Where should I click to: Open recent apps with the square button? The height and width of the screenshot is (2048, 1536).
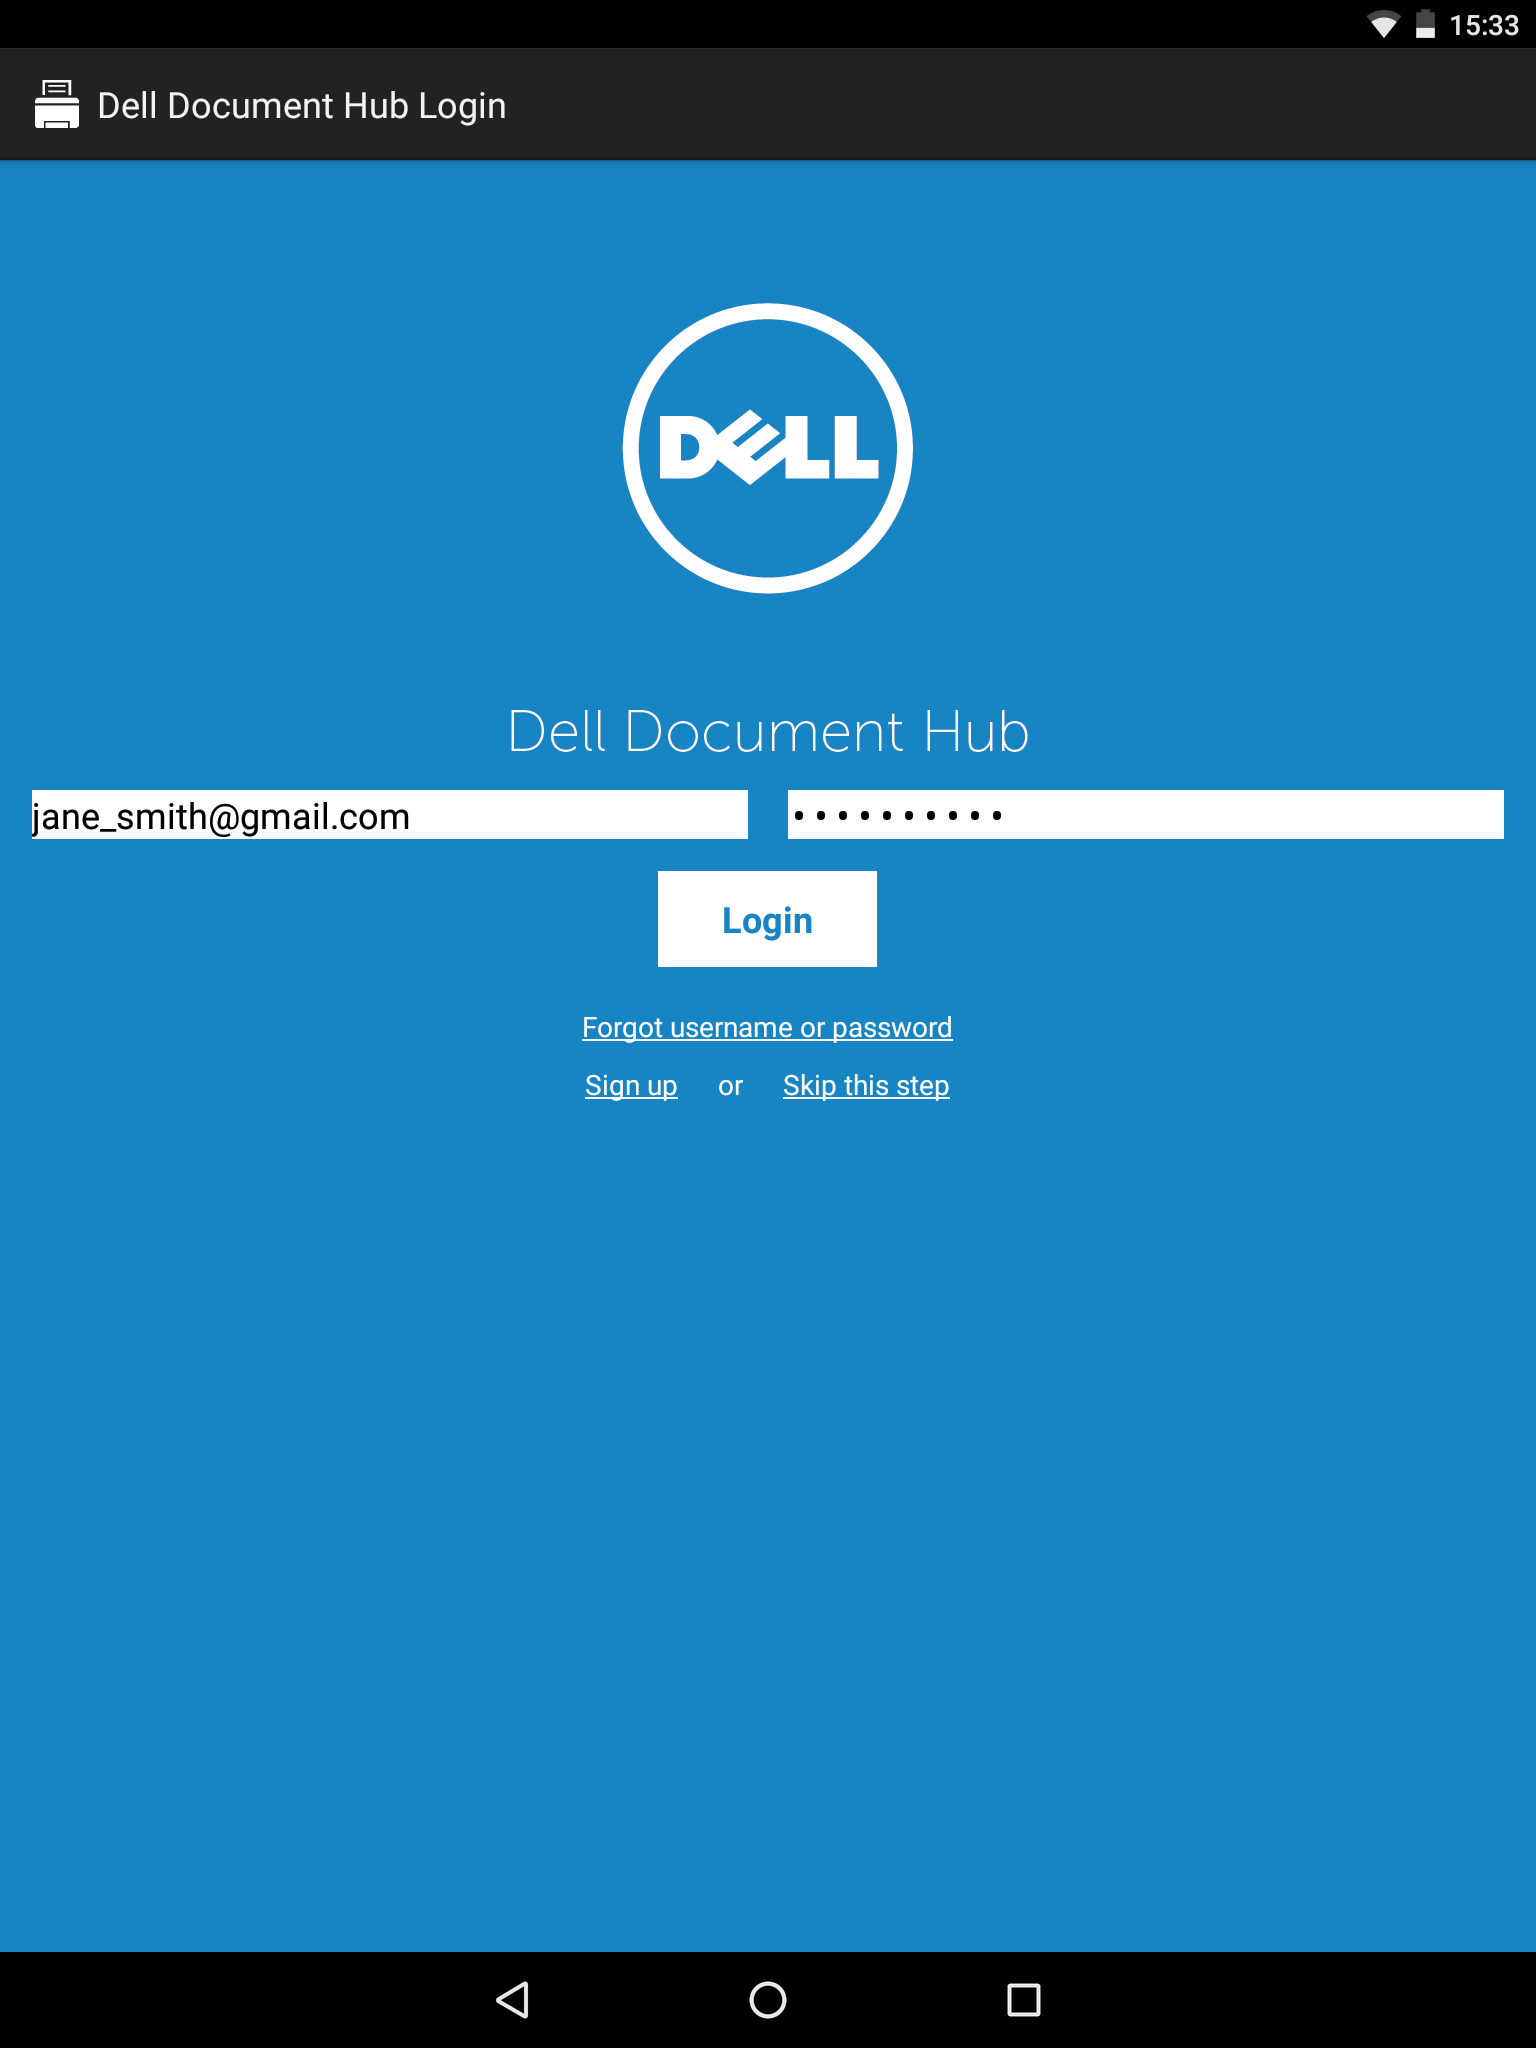(1024, 2000)
